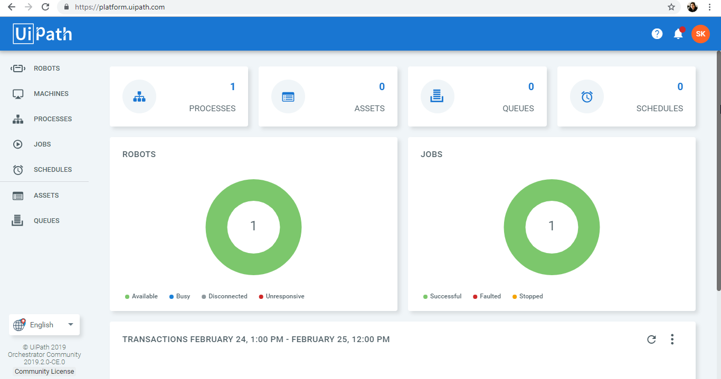721x379 pixels.
Task: Click the Assets card icon
Action: 288,97
